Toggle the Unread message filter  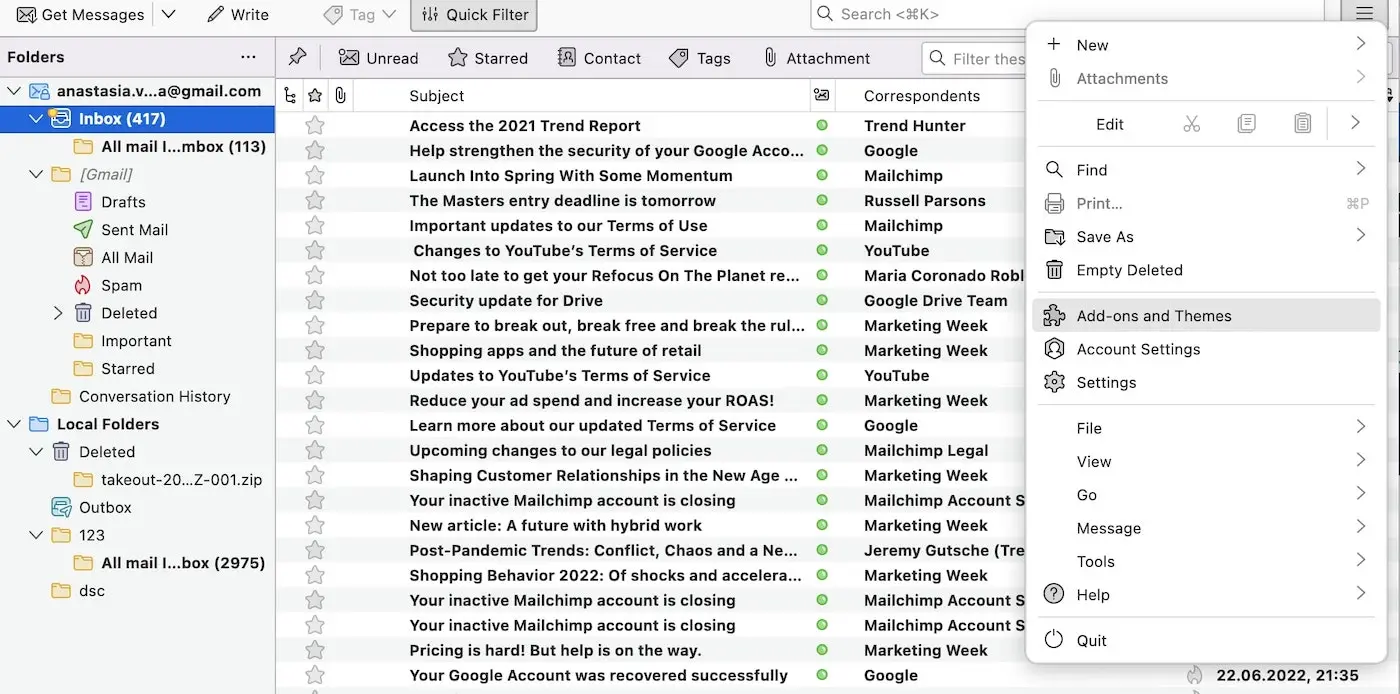pyautogui.click(x=378, y=58)
